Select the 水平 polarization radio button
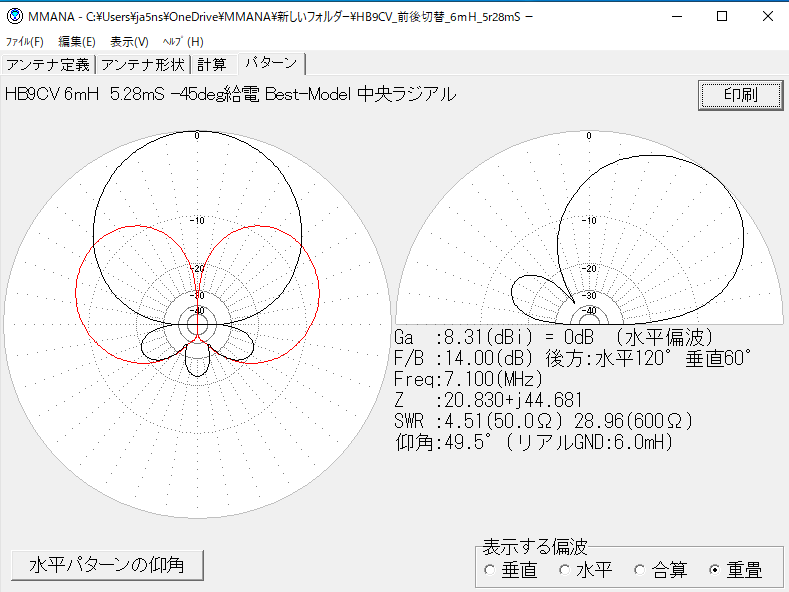Image resolution: width=789 pixels, height=592 pixels. 586,570
